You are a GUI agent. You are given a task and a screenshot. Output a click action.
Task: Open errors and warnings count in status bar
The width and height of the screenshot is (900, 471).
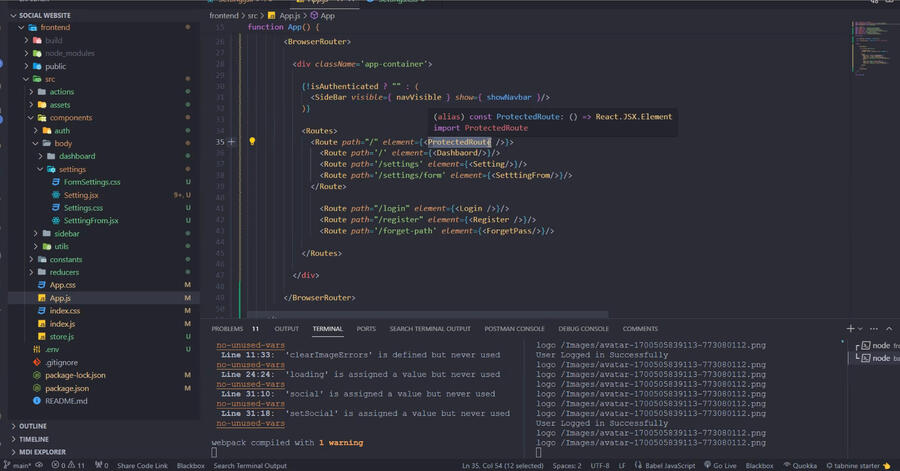tap(68, 465)
